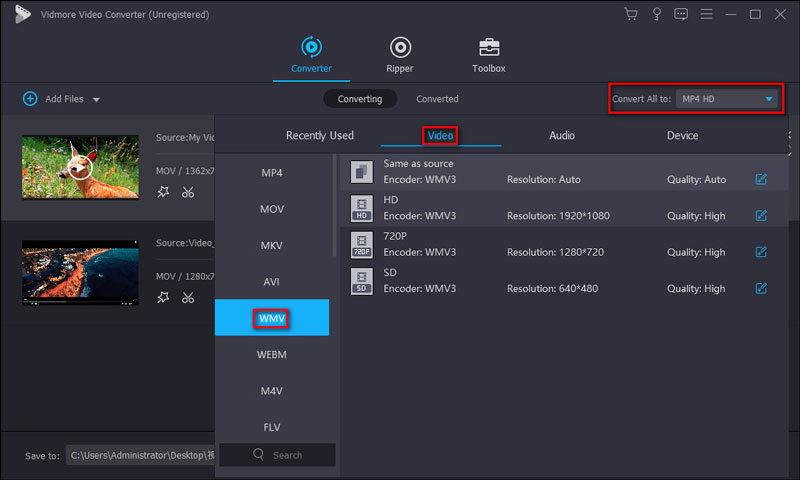The width and height of the screenshot is (800, 480).
Task: Switch to the Converter tab
Action: 311,55
